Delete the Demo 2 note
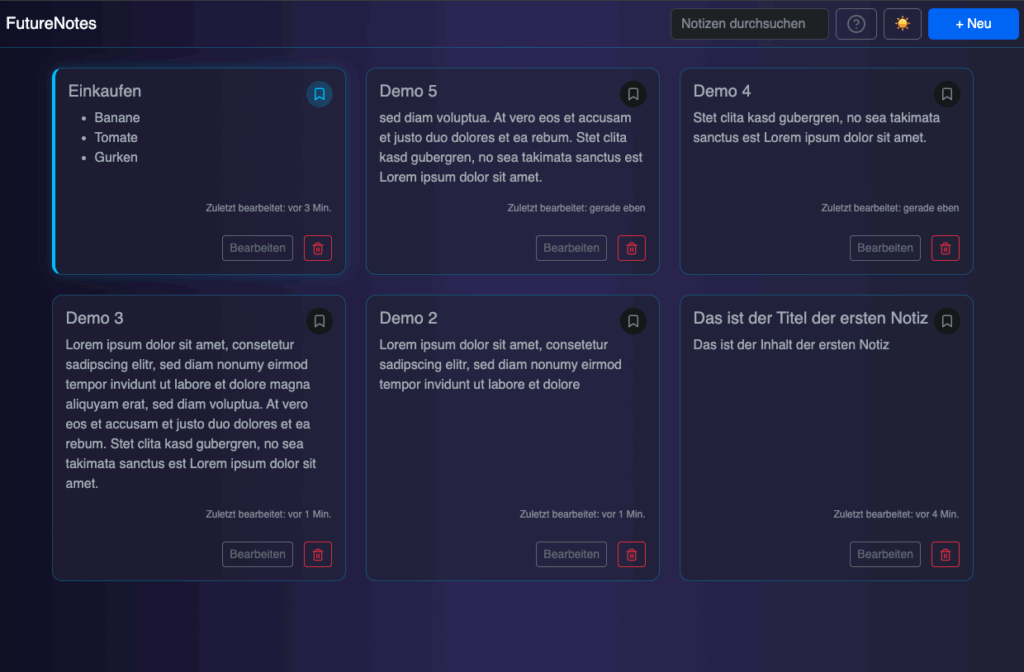 click(x=632, y=554)
